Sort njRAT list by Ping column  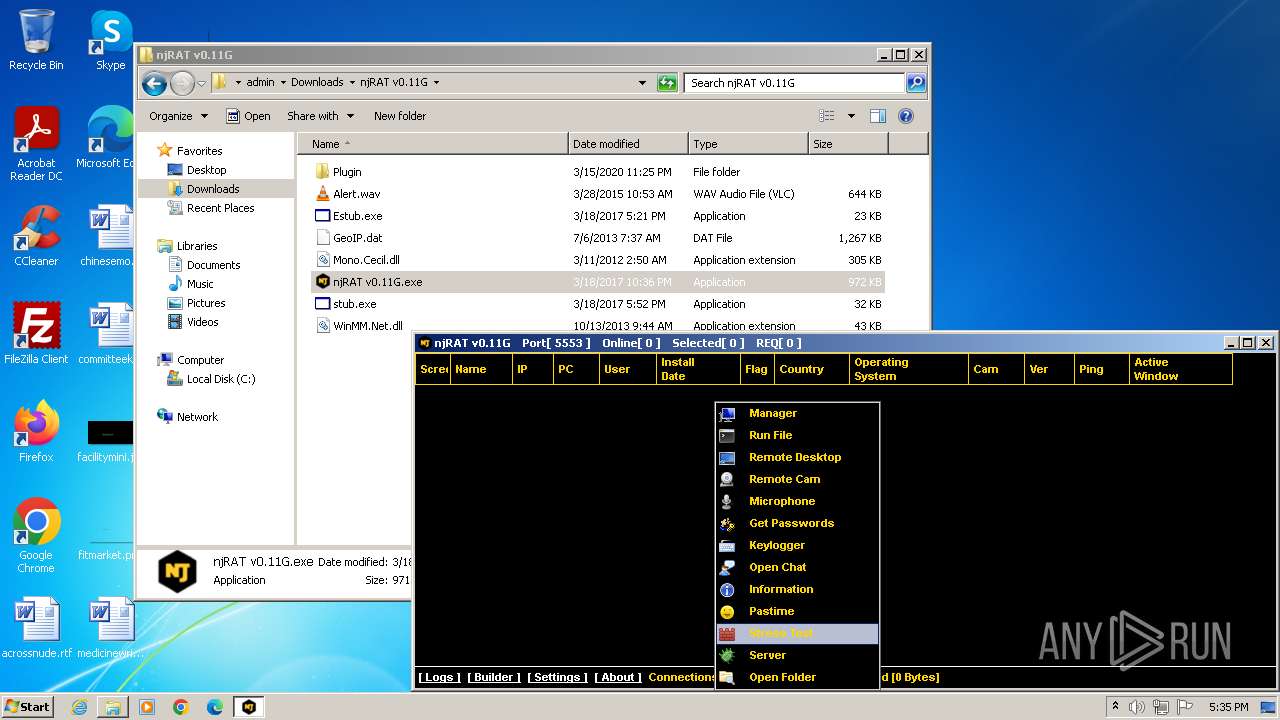click(1102, 369)
